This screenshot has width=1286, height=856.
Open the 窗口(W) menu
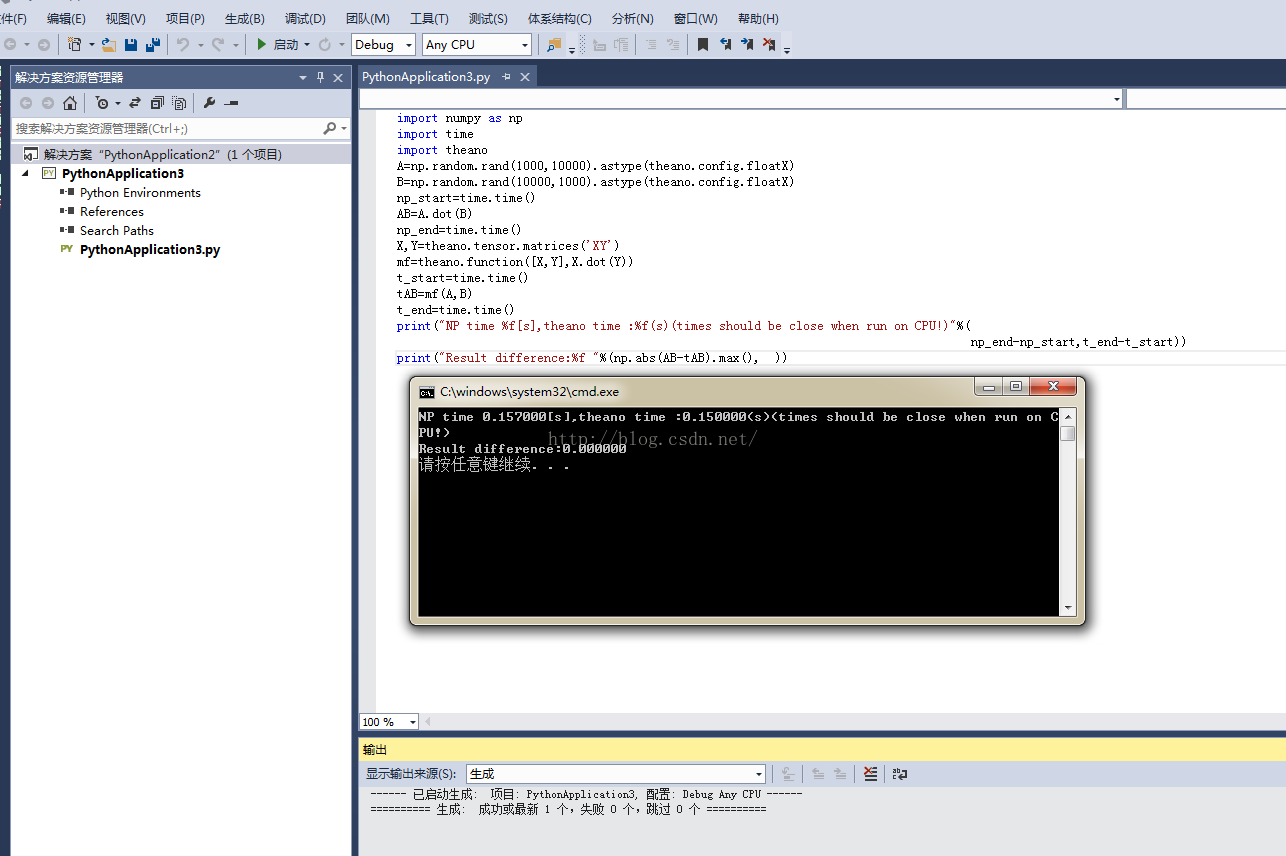coord(695,18)
